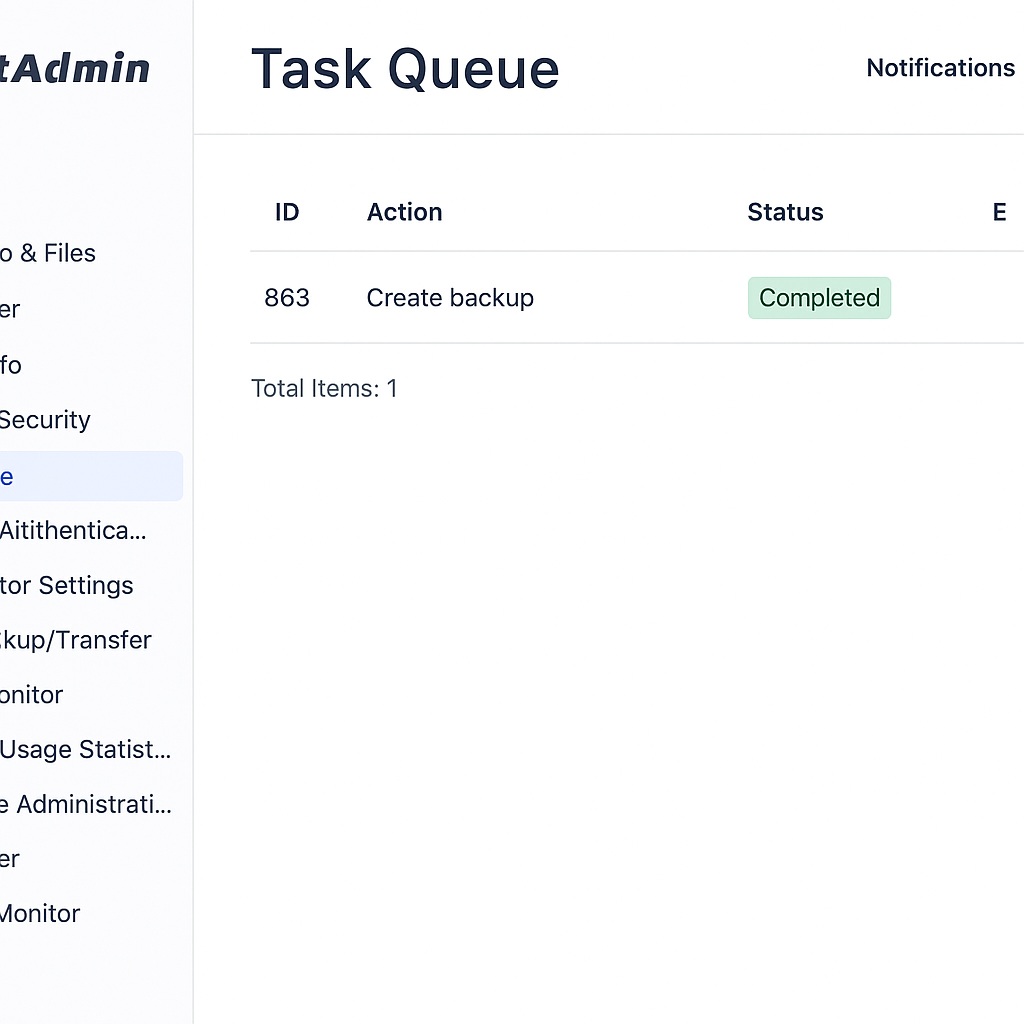1024x1024 pixels.
Task: Click the DirectAdmin logo in the sidebar
Action: [75, 69]
